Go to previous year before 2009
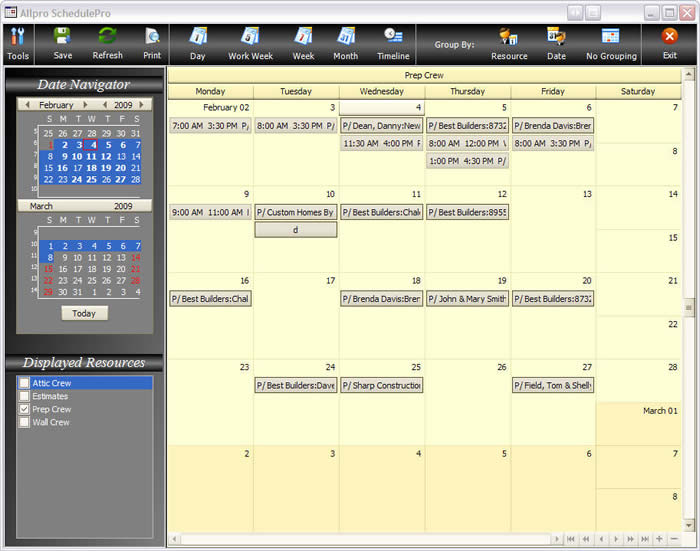The image size is (700, 551). 104,104
